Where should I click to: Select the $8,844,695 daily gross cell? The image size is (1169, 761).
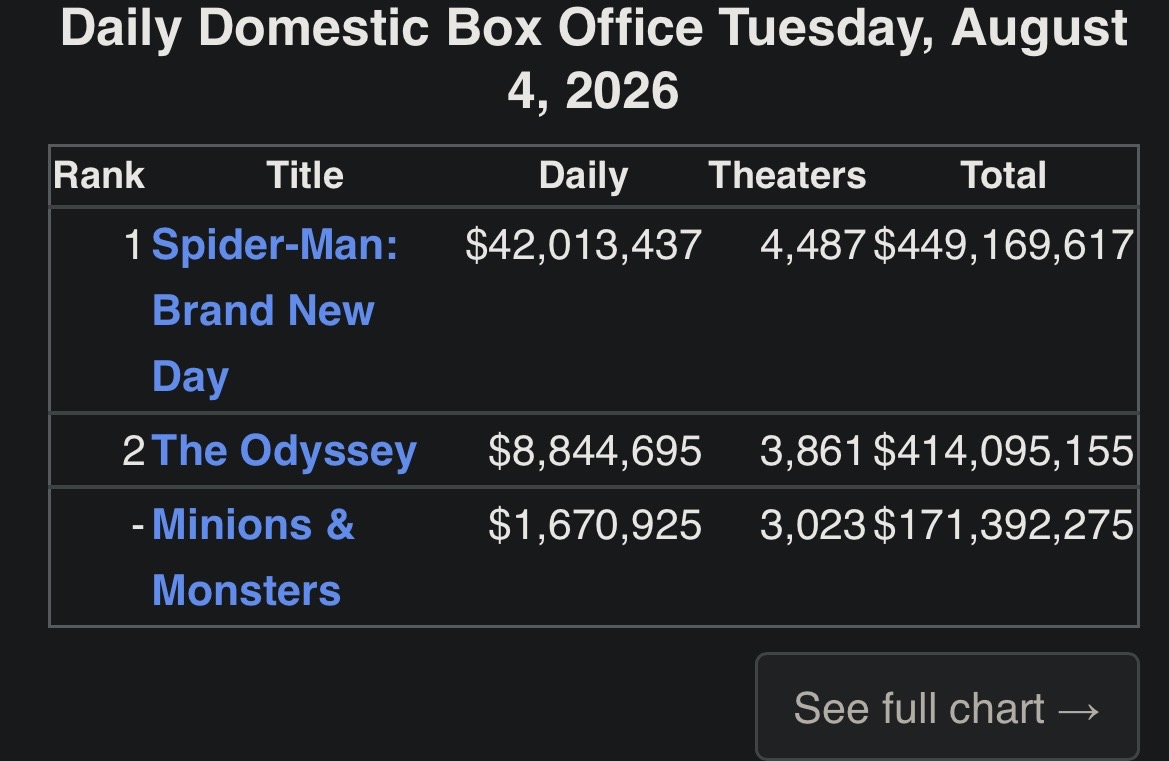click(x=595, y=451)
